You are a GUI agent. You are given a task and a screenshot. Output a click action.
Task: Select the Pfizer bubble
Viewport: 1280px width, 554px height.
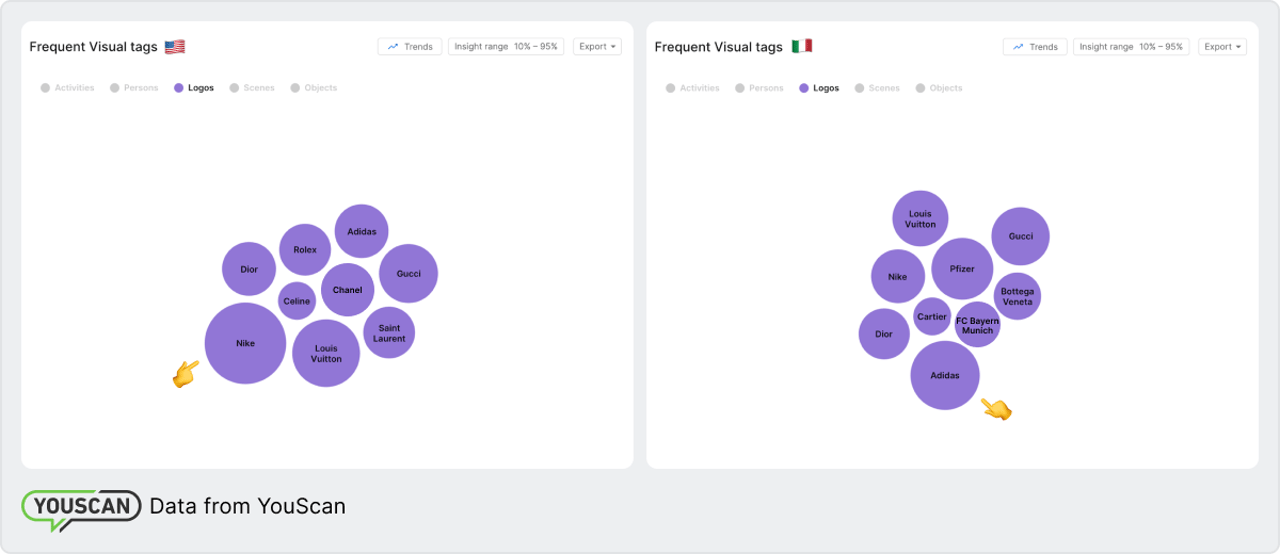coord(962,269)
